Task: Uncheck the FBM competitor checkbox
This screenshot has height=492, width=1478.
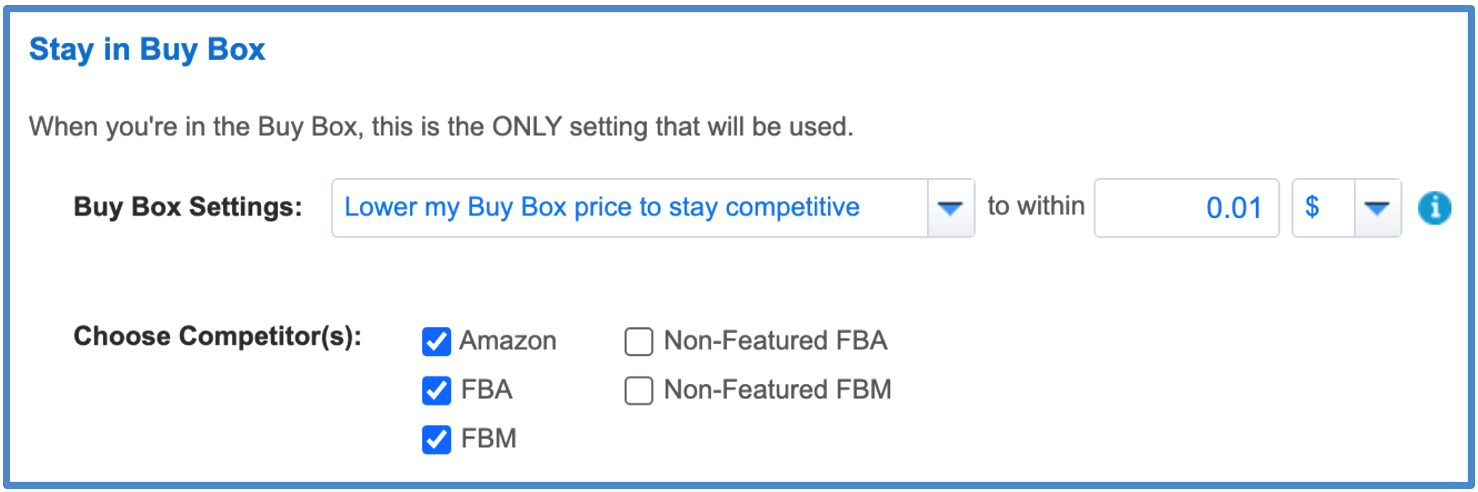Action: [x=437, y=439]
